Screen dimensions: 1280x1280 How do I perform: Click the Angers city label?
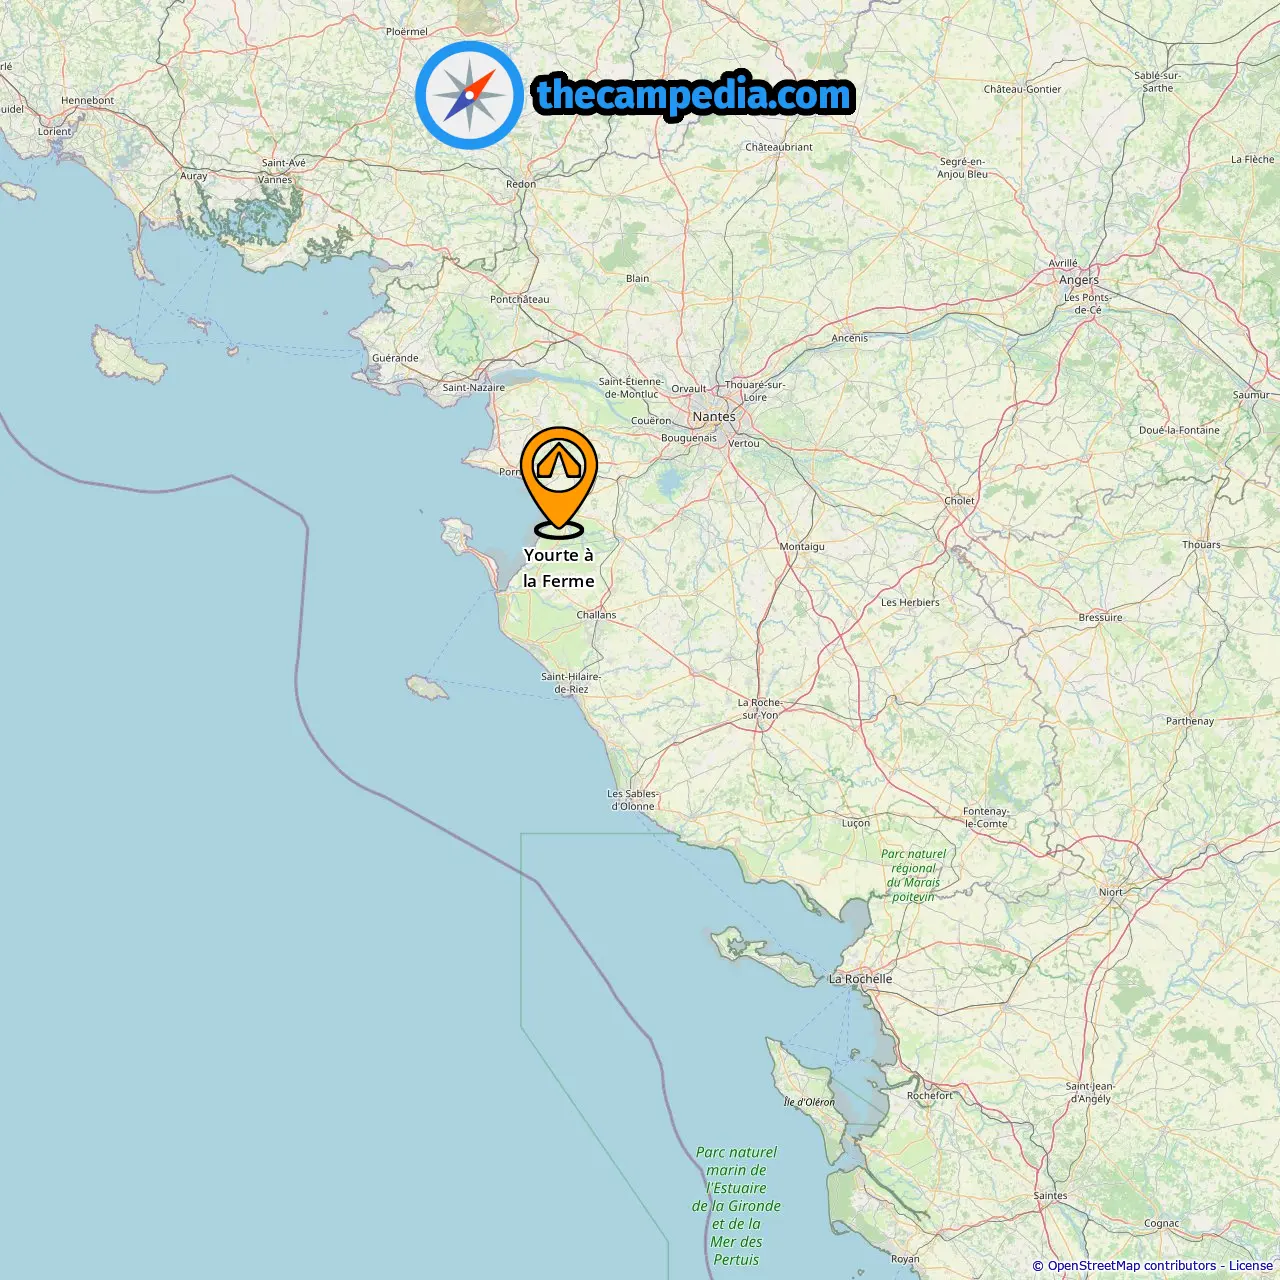coord(1079,280)
